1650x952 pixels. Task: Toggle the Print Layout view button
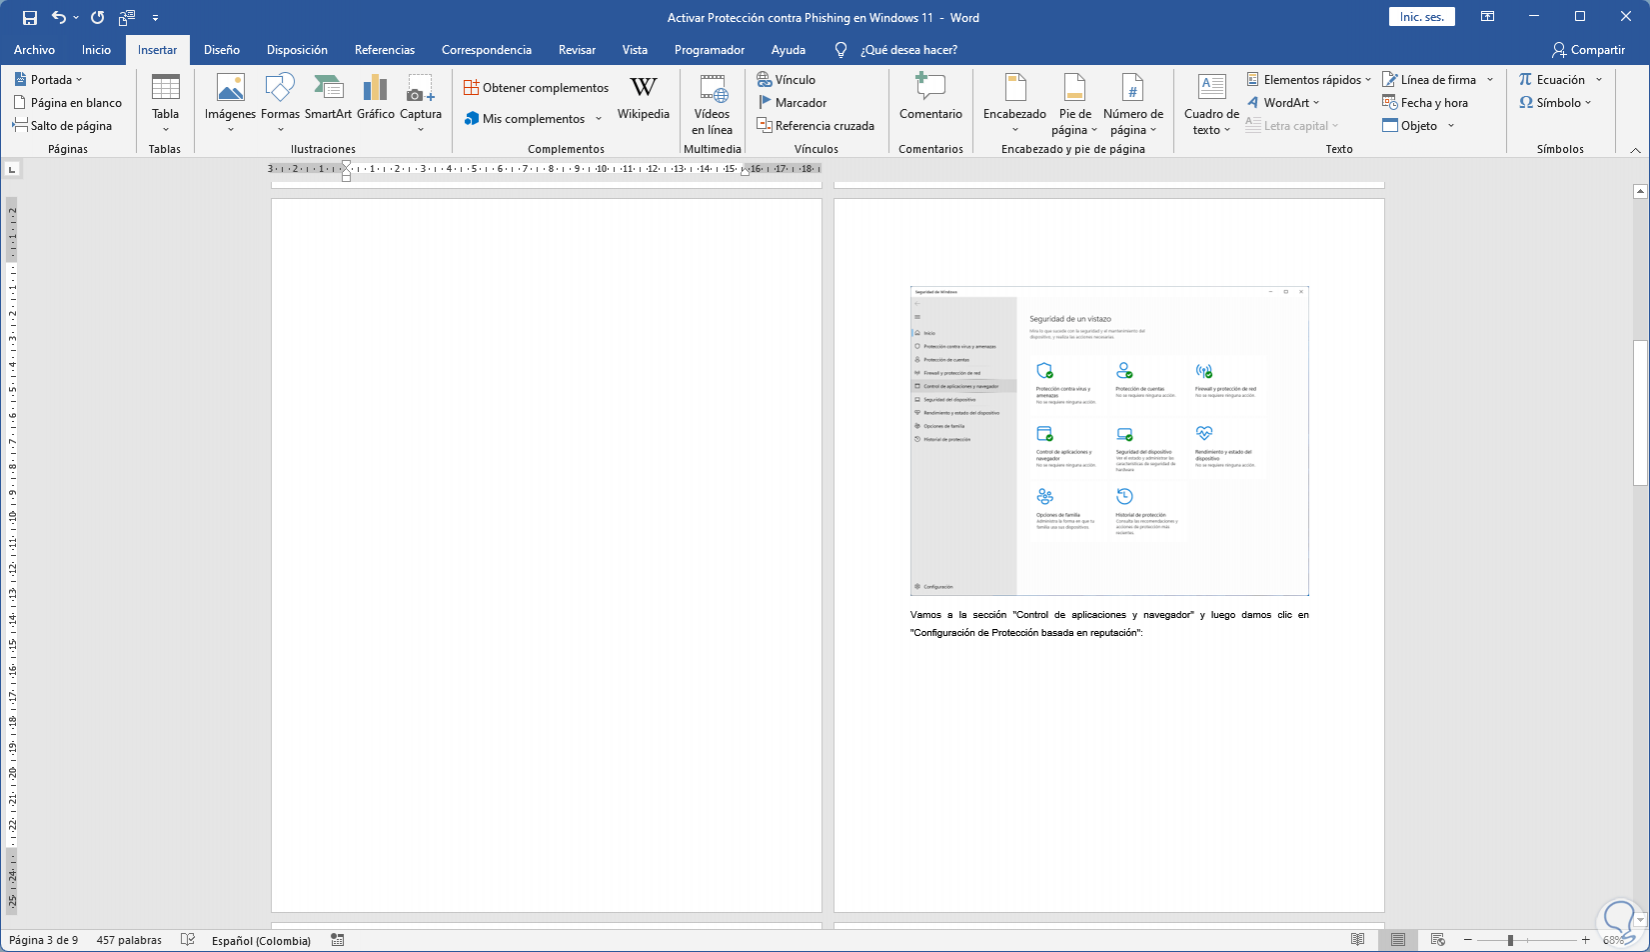[1397, 940]
